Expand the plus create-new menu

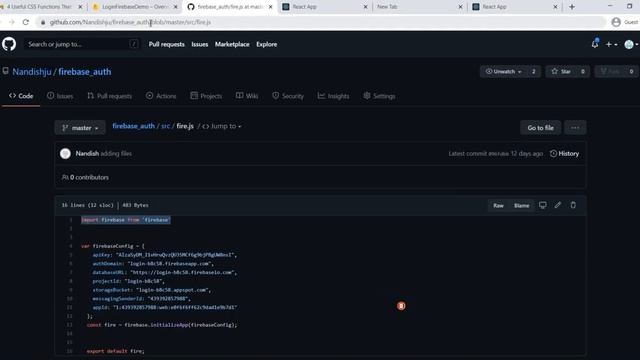tap(611, 44)
